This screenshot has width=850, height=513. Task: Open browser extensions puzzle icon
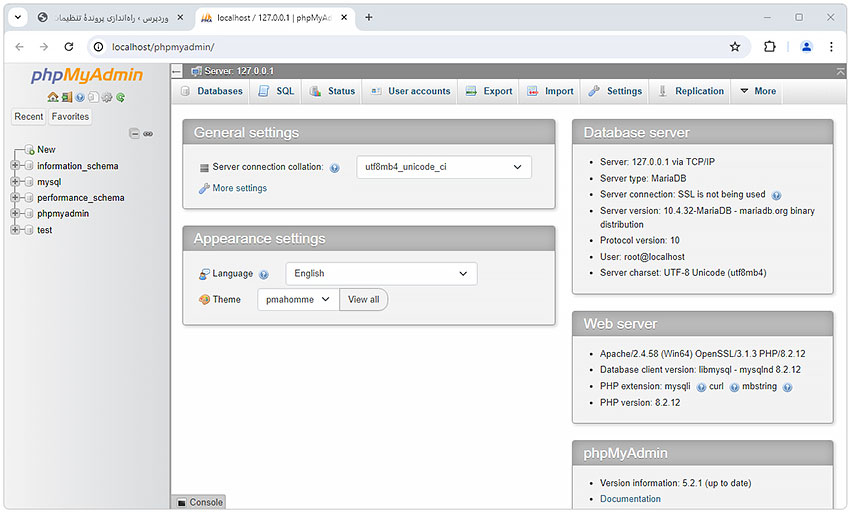pos(769,47)
